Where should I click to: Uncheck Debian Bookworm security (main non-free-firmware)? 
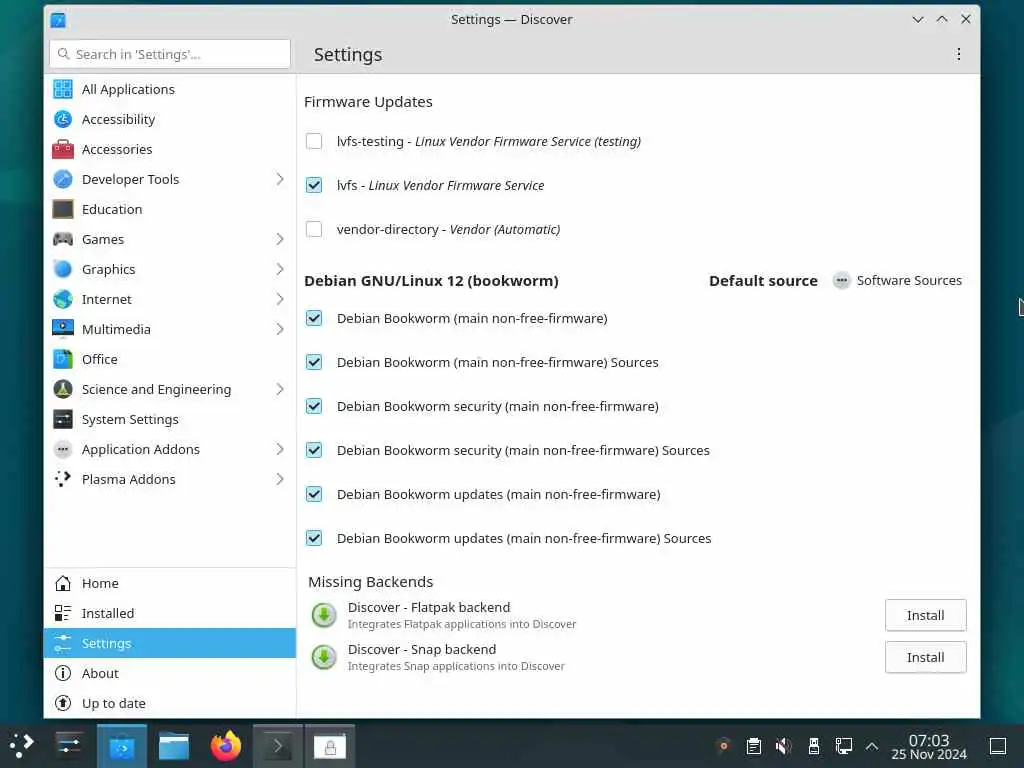pos(314,406)
